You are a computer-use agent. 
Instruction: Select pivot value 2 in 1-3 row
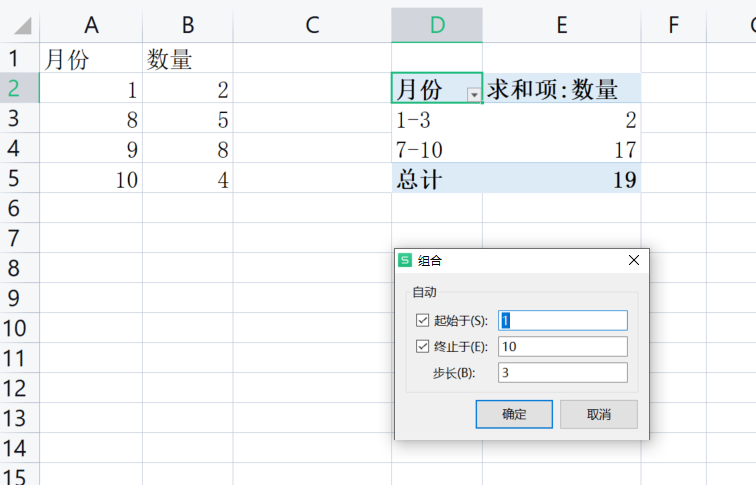[x=562, y=118]
